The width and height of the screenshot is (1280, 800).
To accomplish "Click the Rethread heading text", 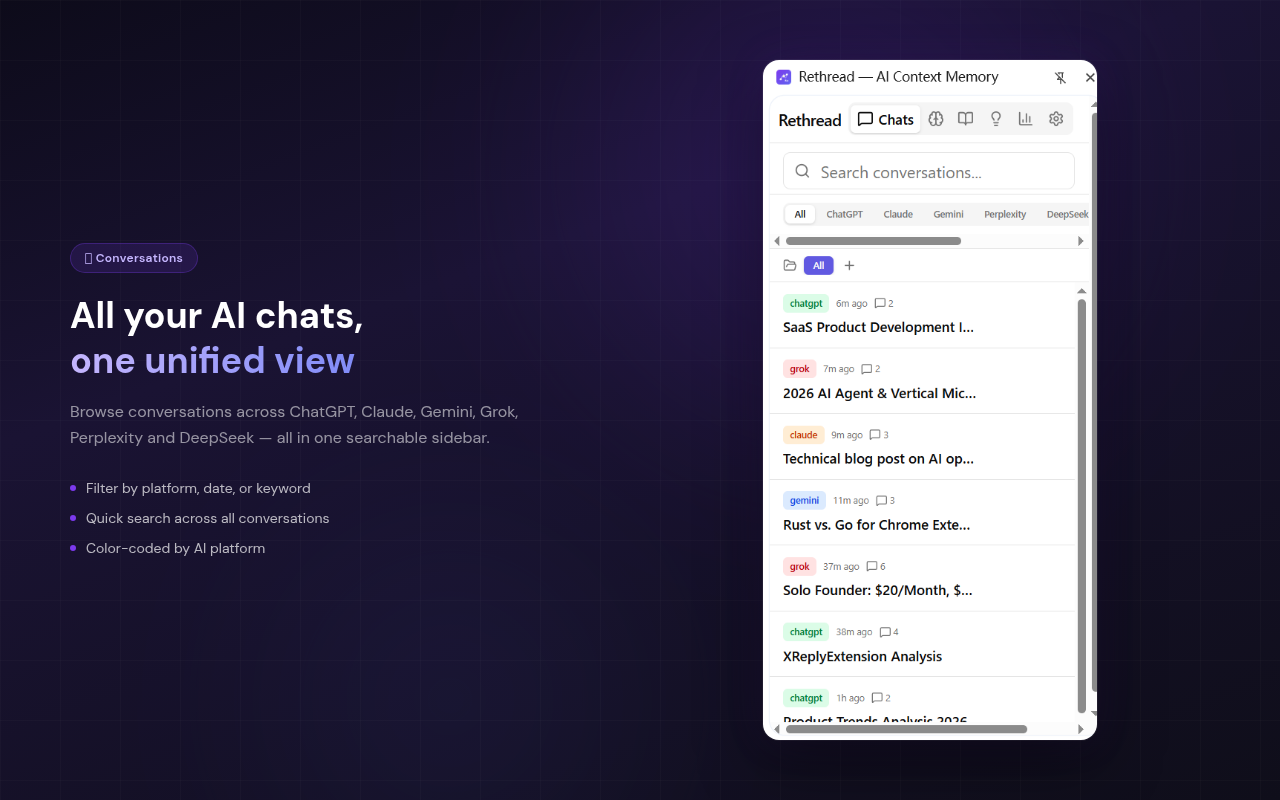I will (x=810, y=120).
